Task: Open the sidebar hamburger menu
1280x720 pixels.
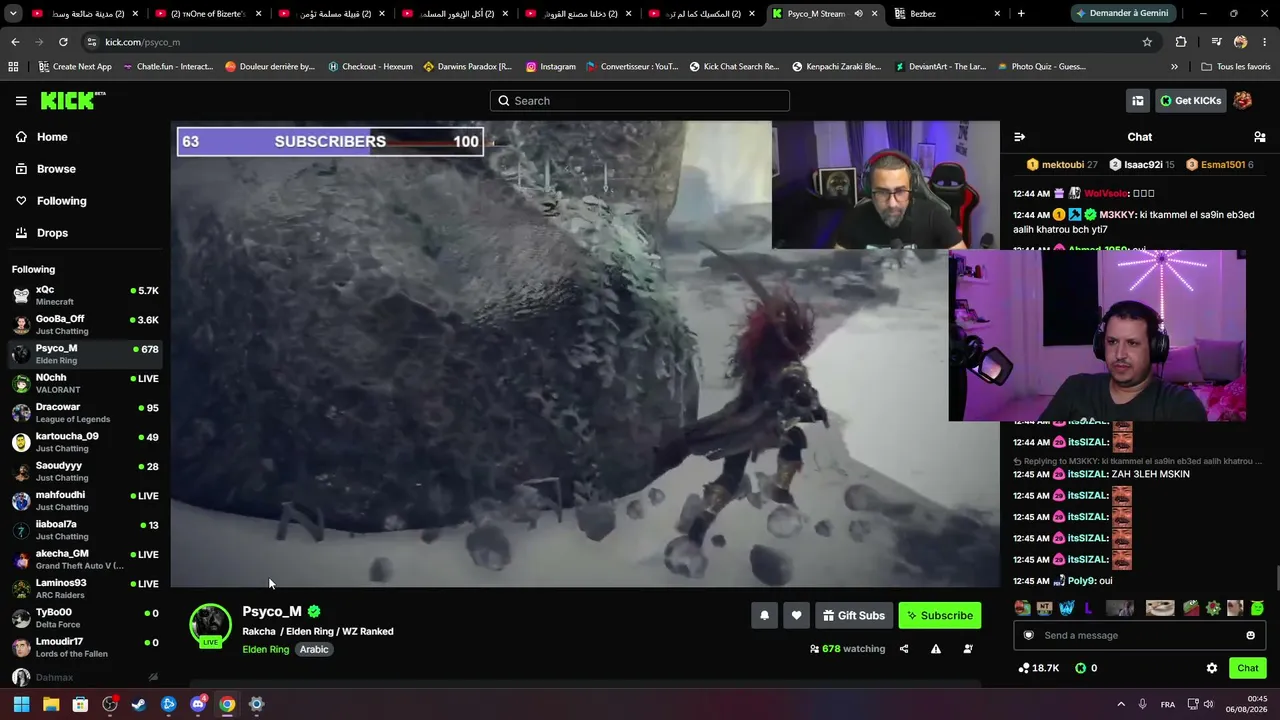Action: point(21,101)
